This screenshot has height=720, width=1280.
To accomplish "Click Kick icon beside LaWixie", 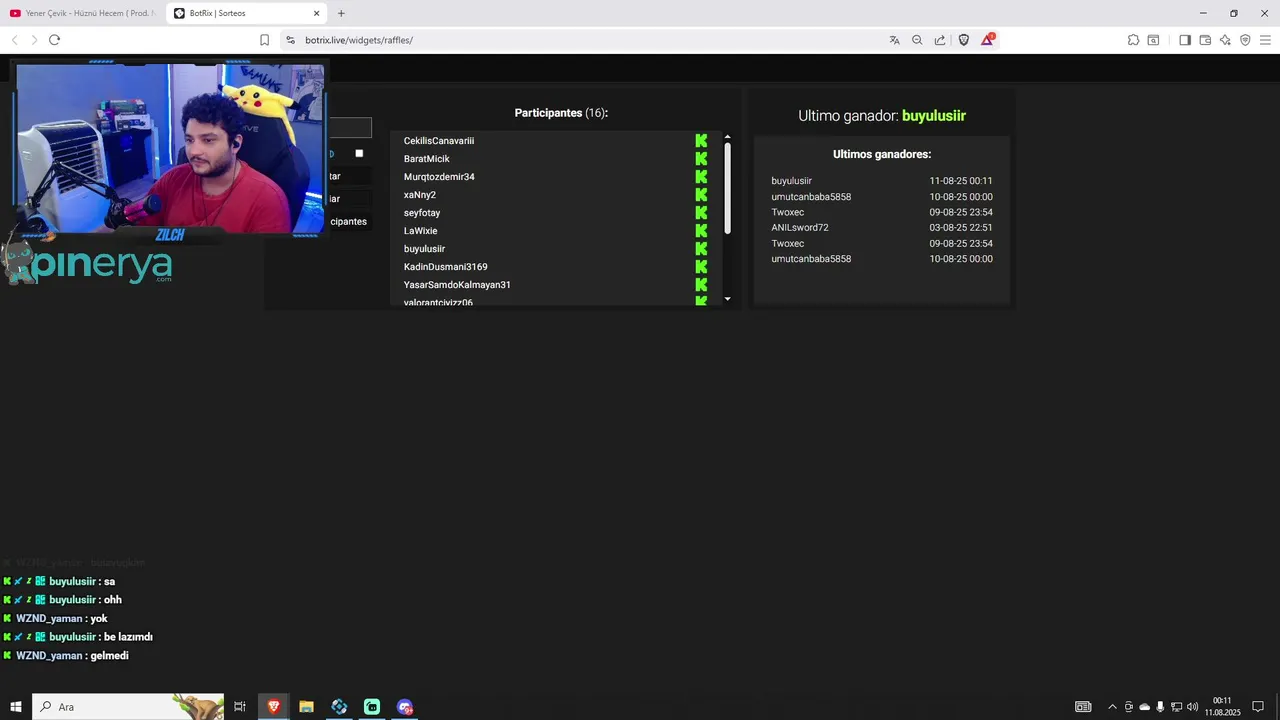I will 701,231.
